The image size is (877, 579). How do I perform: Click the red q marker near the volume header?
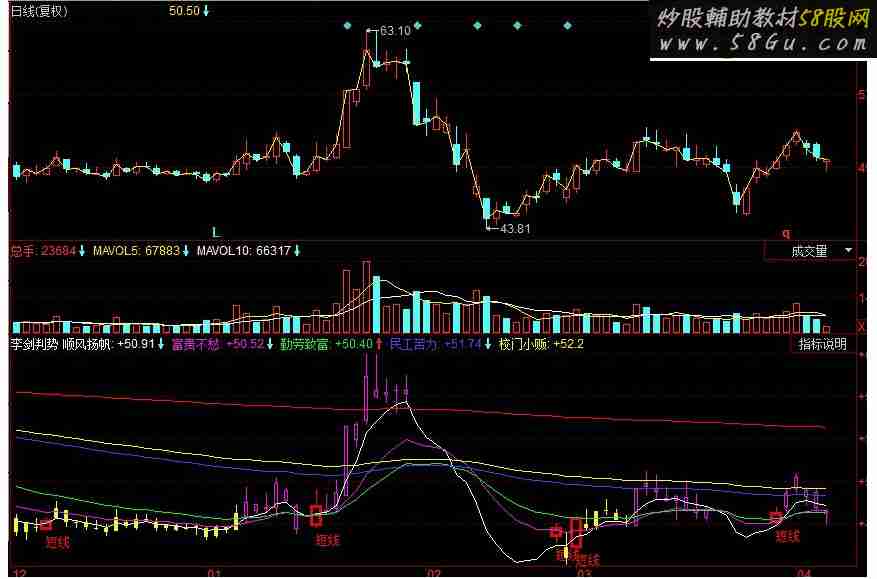pyautogui.click(x=786, y=233)
